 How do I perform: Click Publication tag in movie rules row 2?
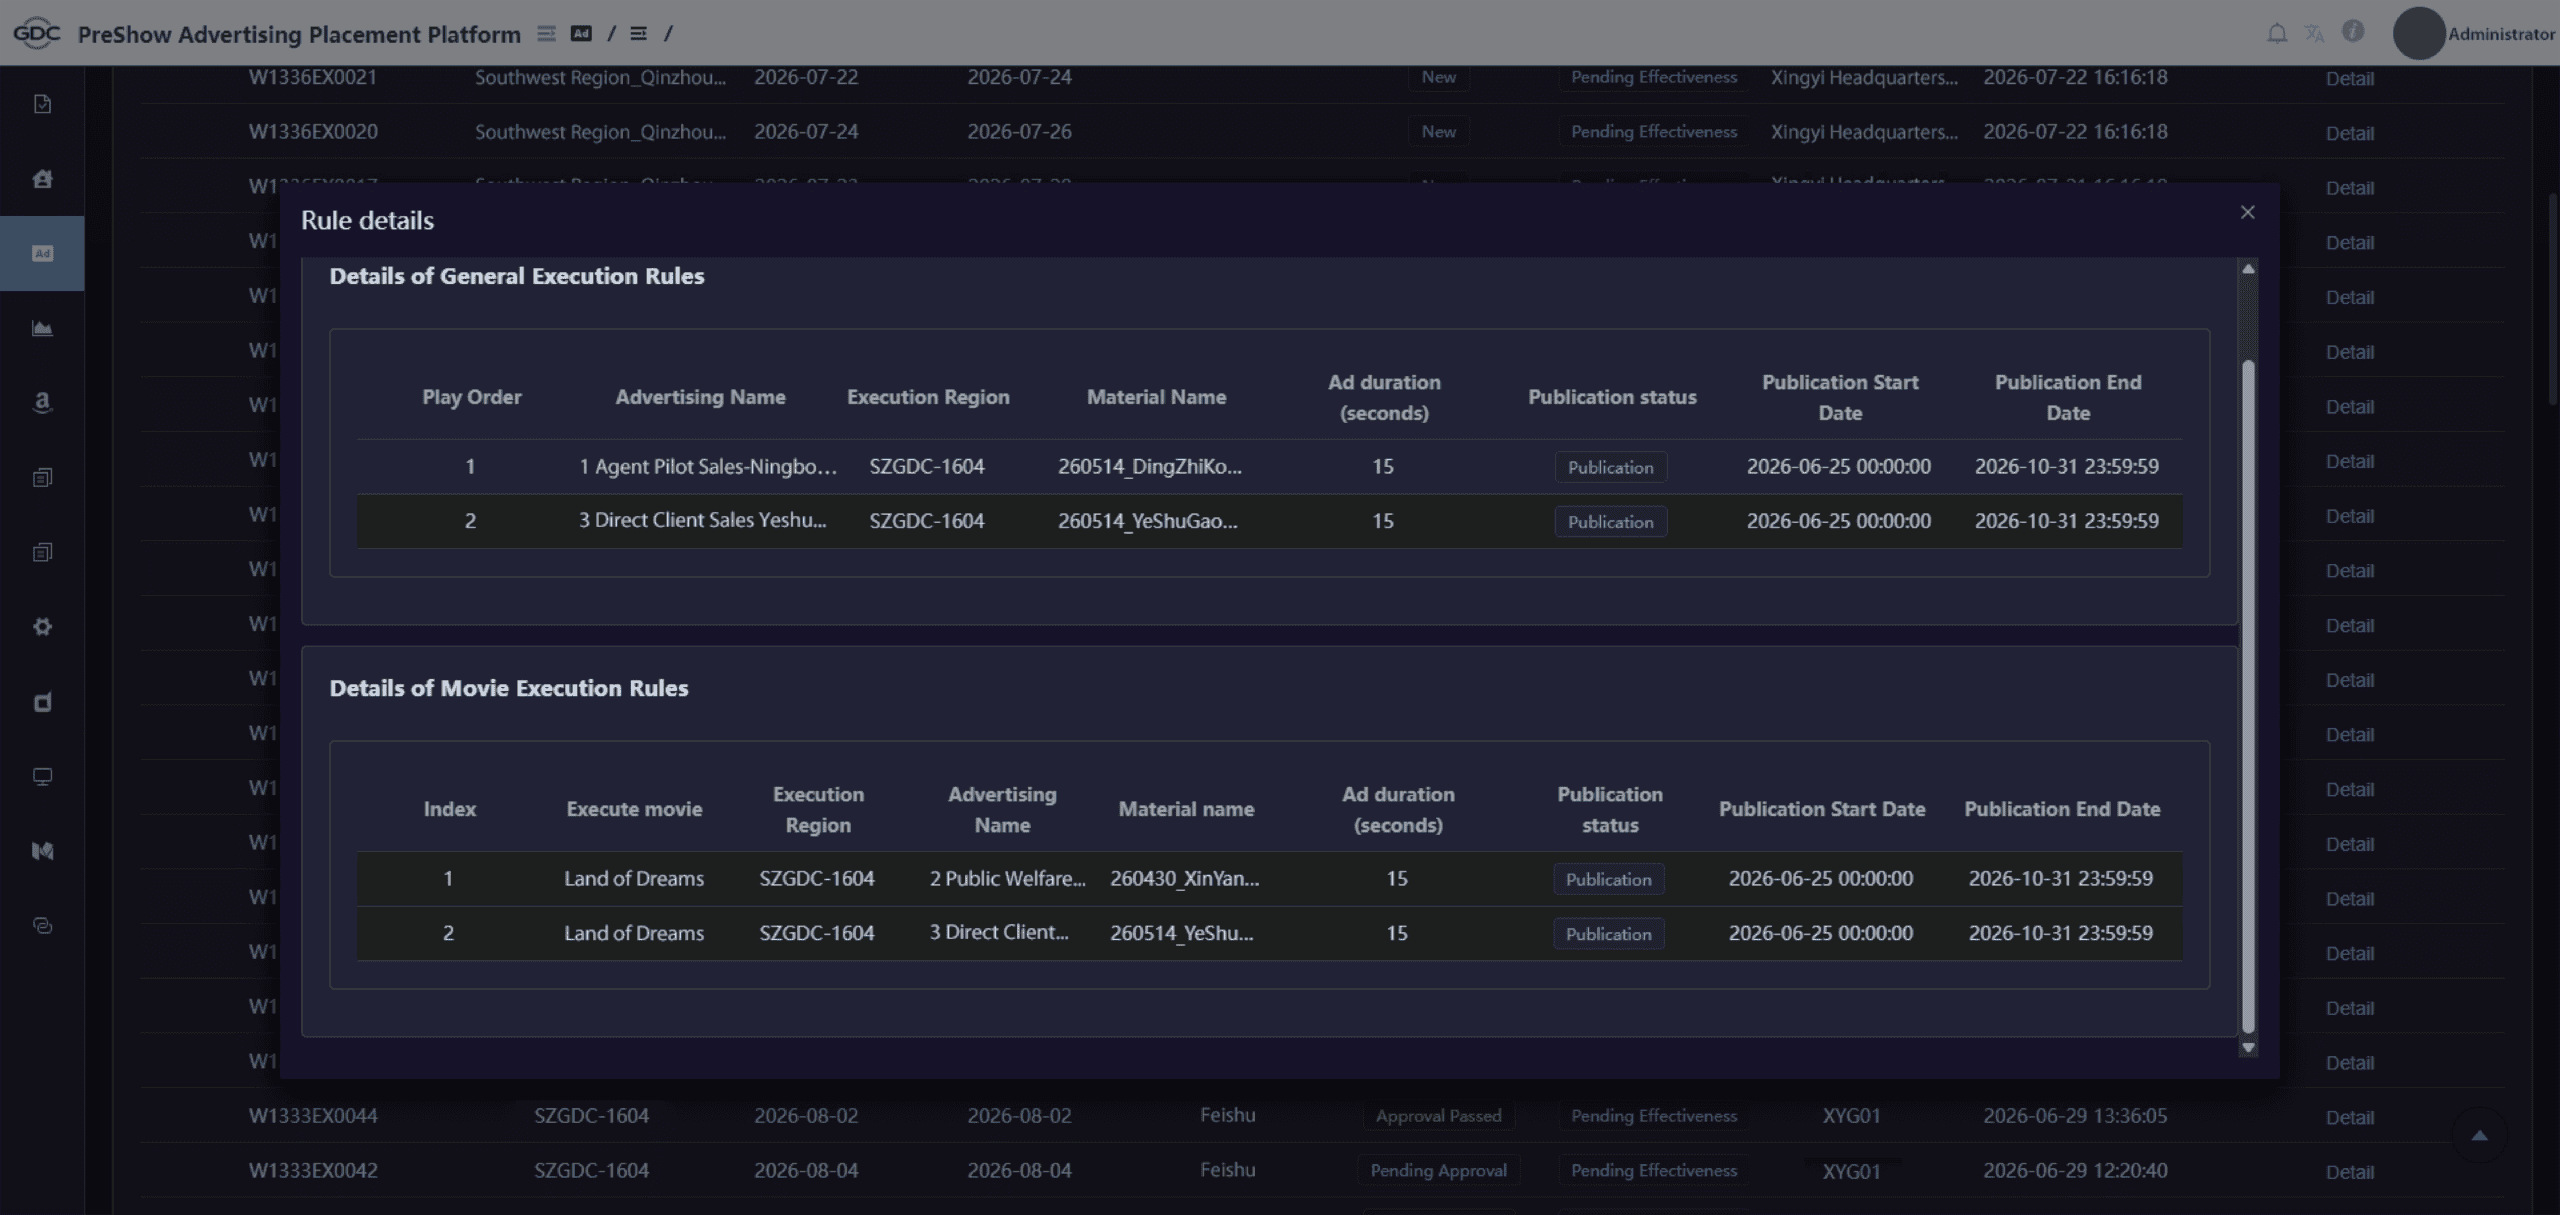pyautogui.click(x=1608, y=934)
